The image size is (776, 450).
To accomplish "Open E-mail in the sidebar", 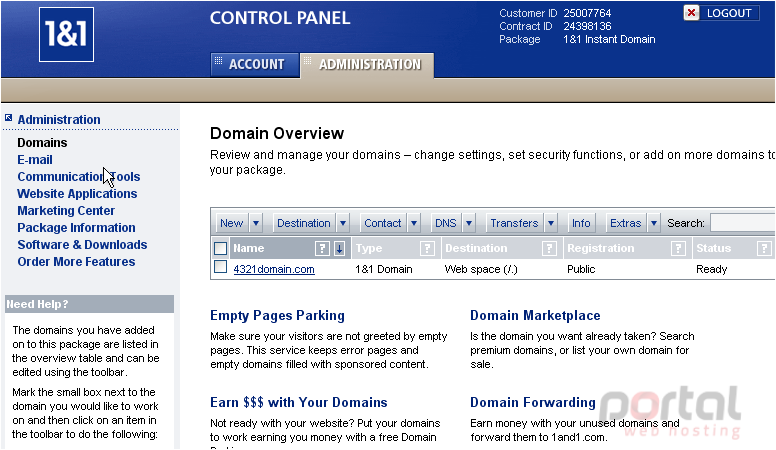I will [x=35, y=160].
